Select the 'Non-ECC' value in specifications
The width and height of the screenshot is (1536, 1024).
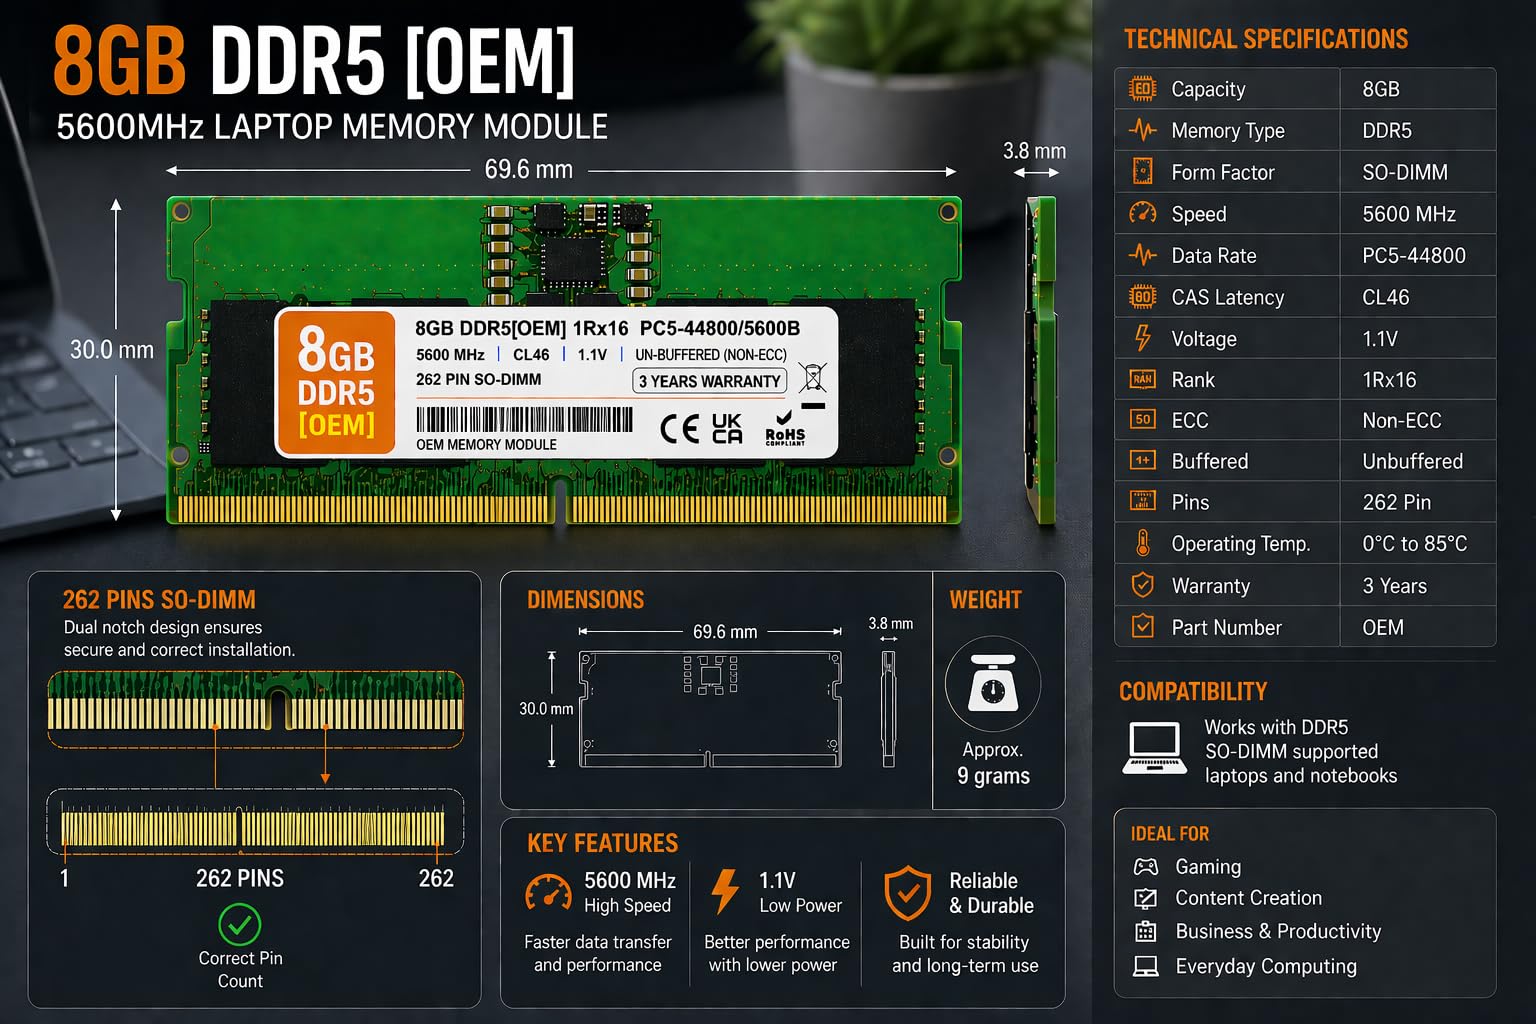(x=1402, y=420)
